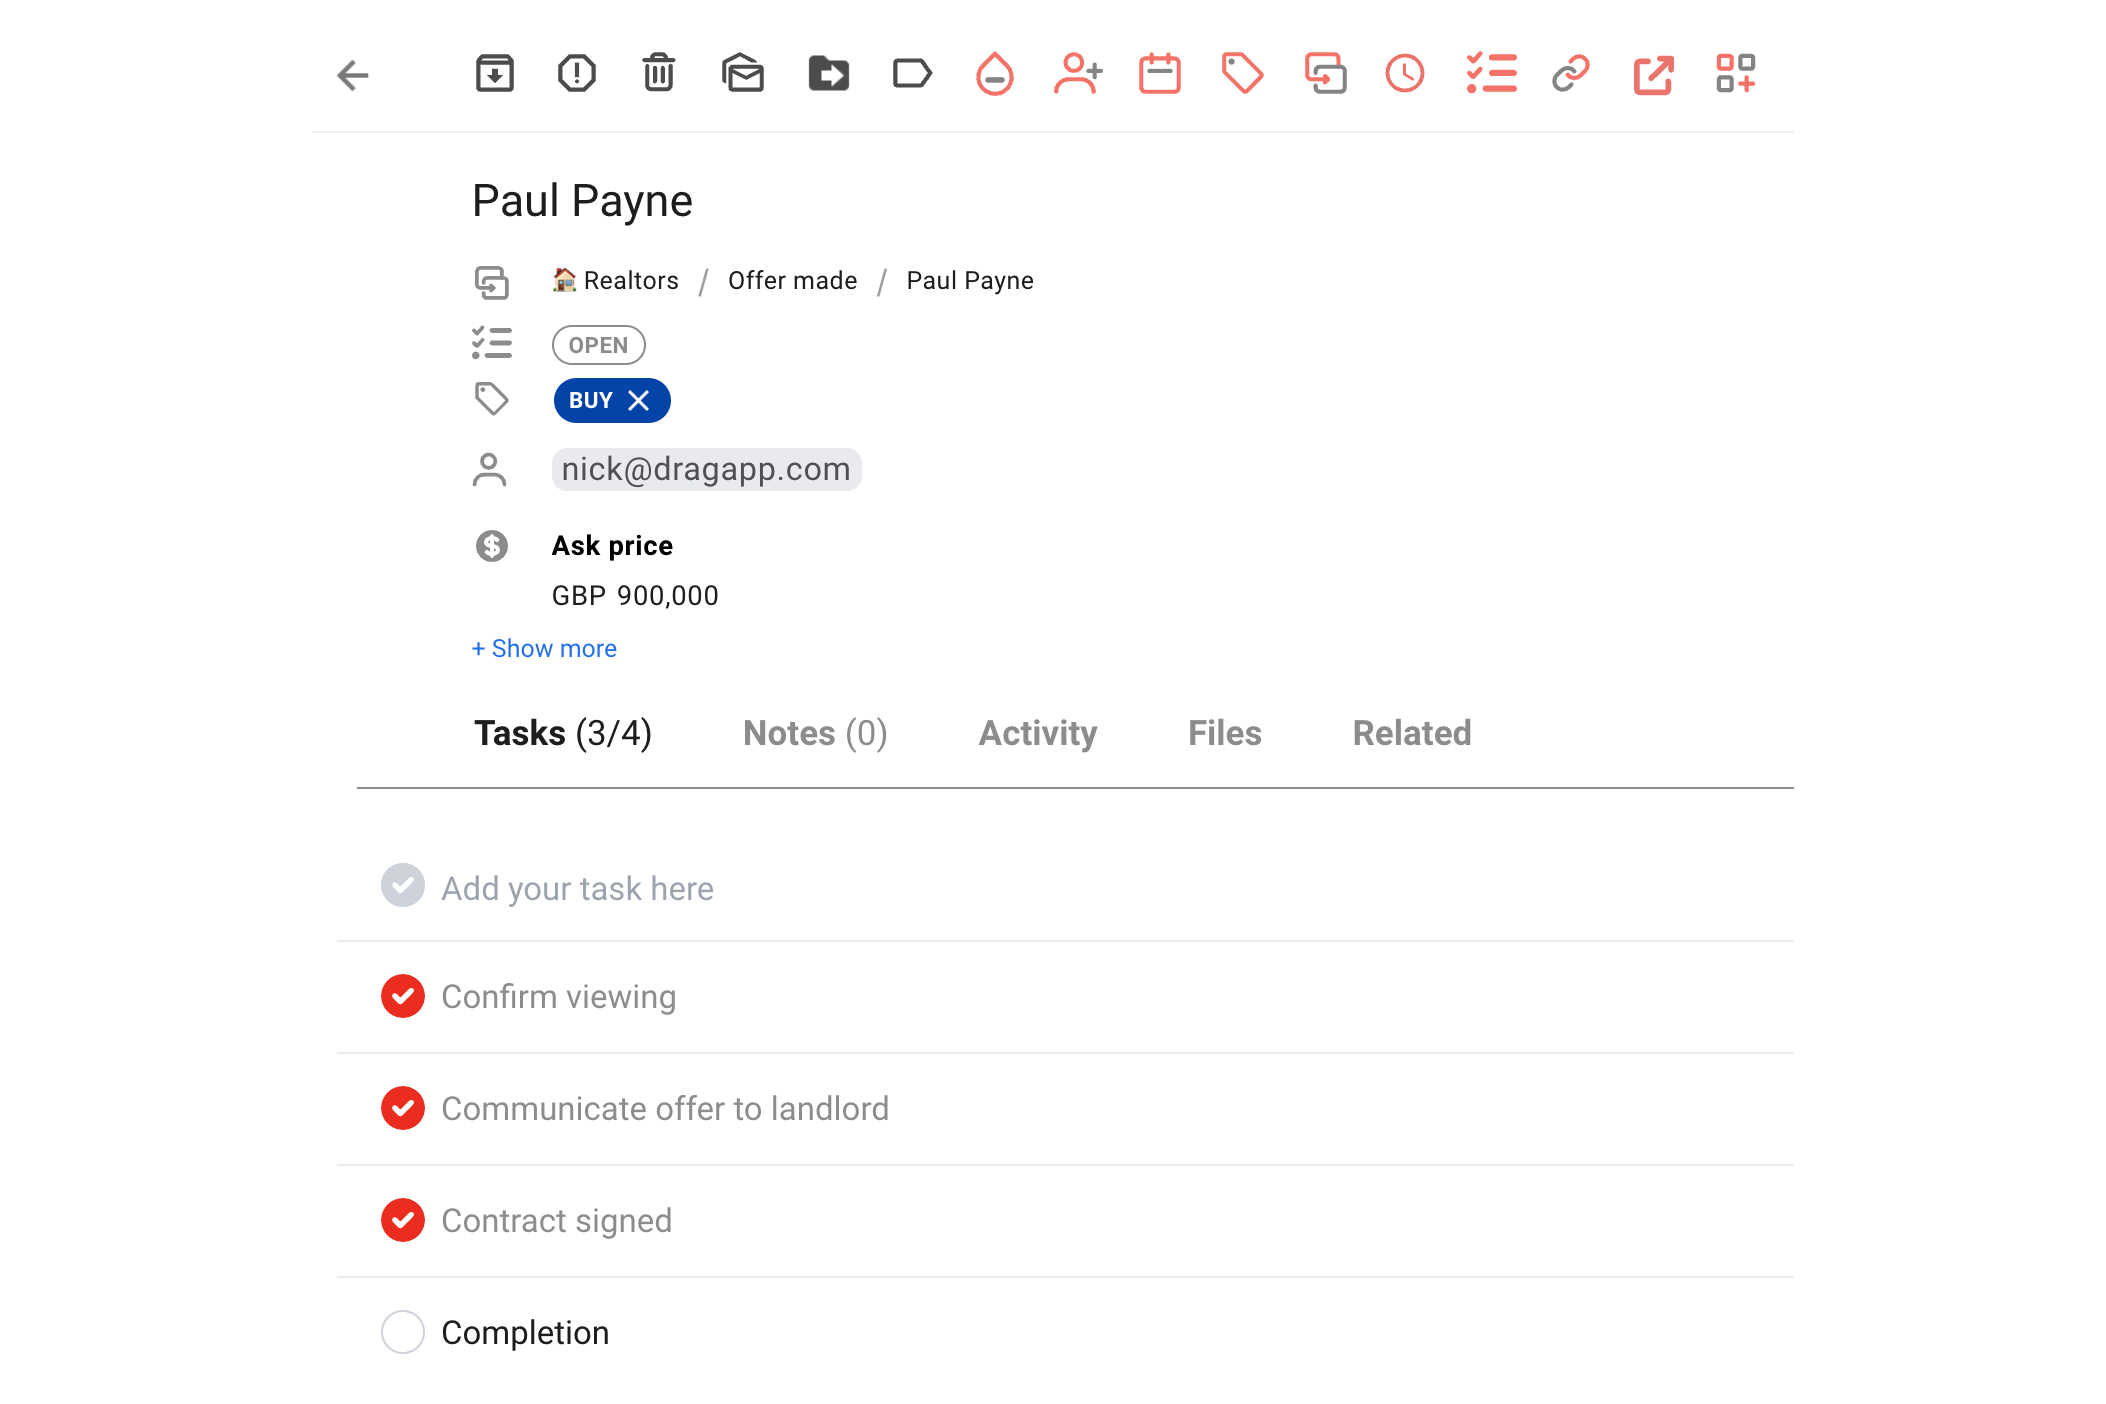Click the Add your task here field

[x=1065, y=888]
